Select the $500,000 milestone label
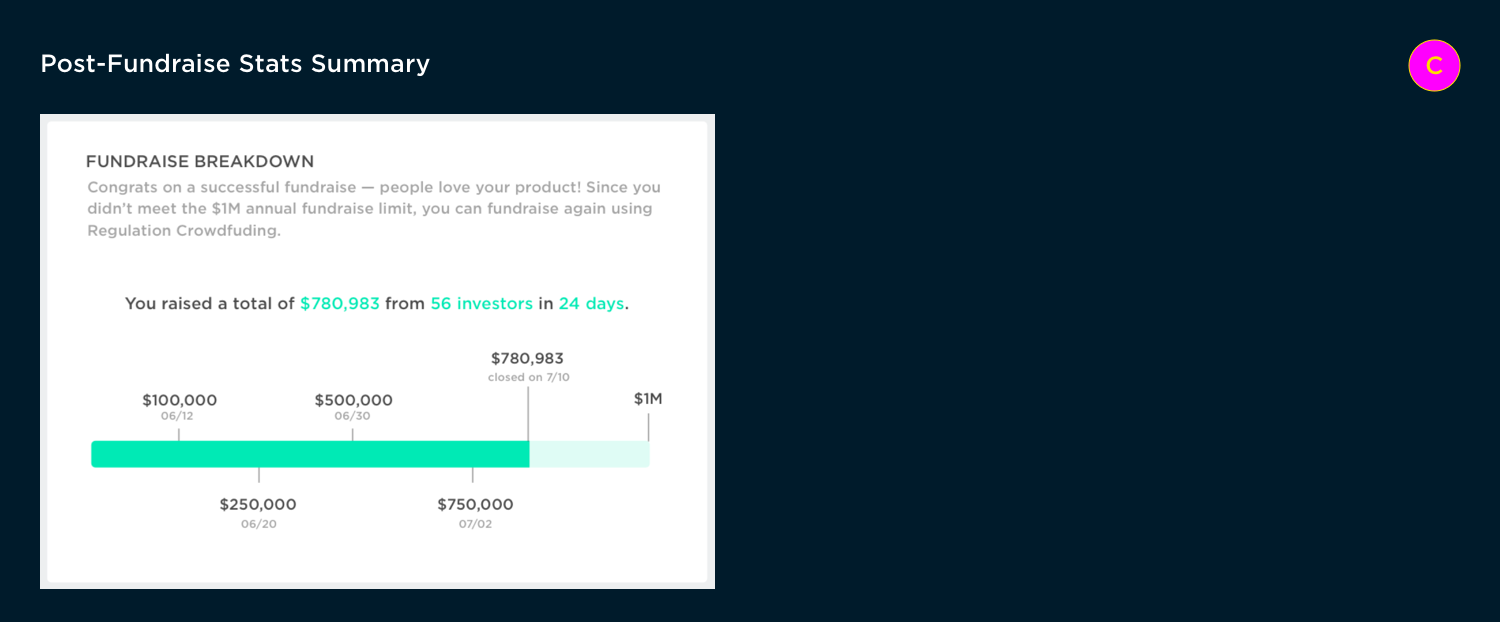1500x622 pixels. [x=354, y=400]
